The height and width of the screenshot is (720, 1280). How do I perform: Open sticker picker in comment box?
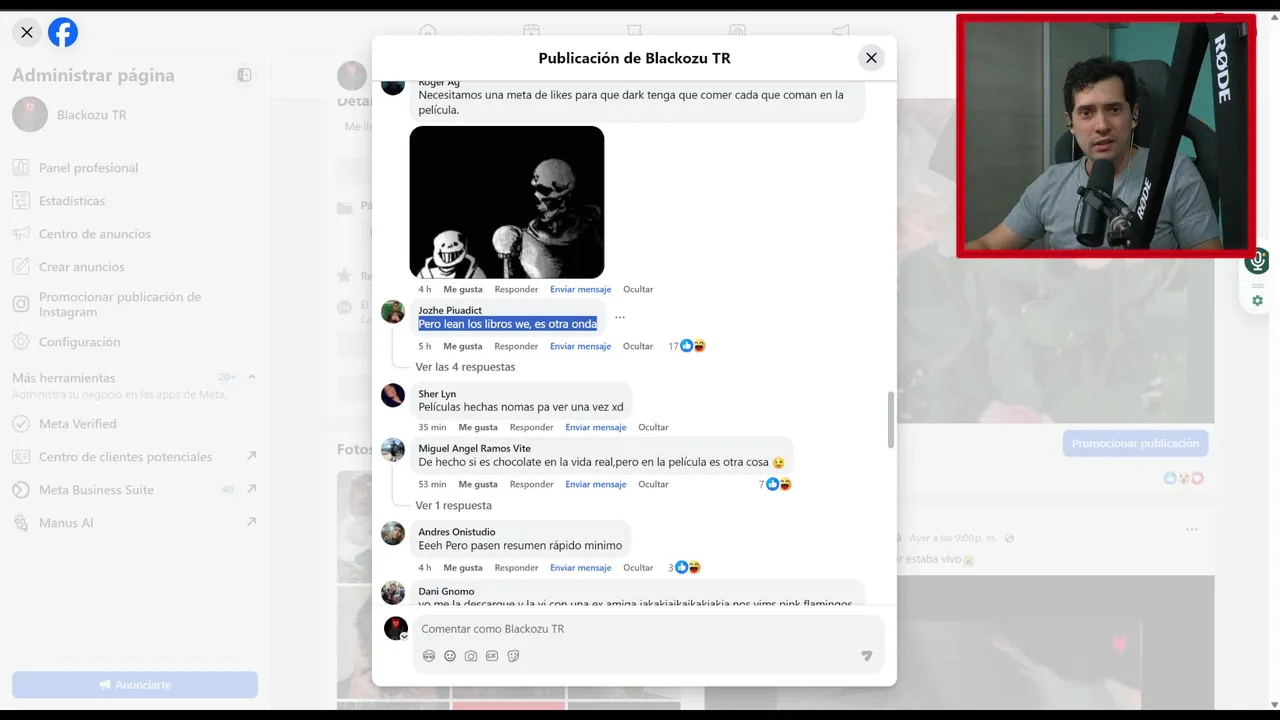[513, 656]
